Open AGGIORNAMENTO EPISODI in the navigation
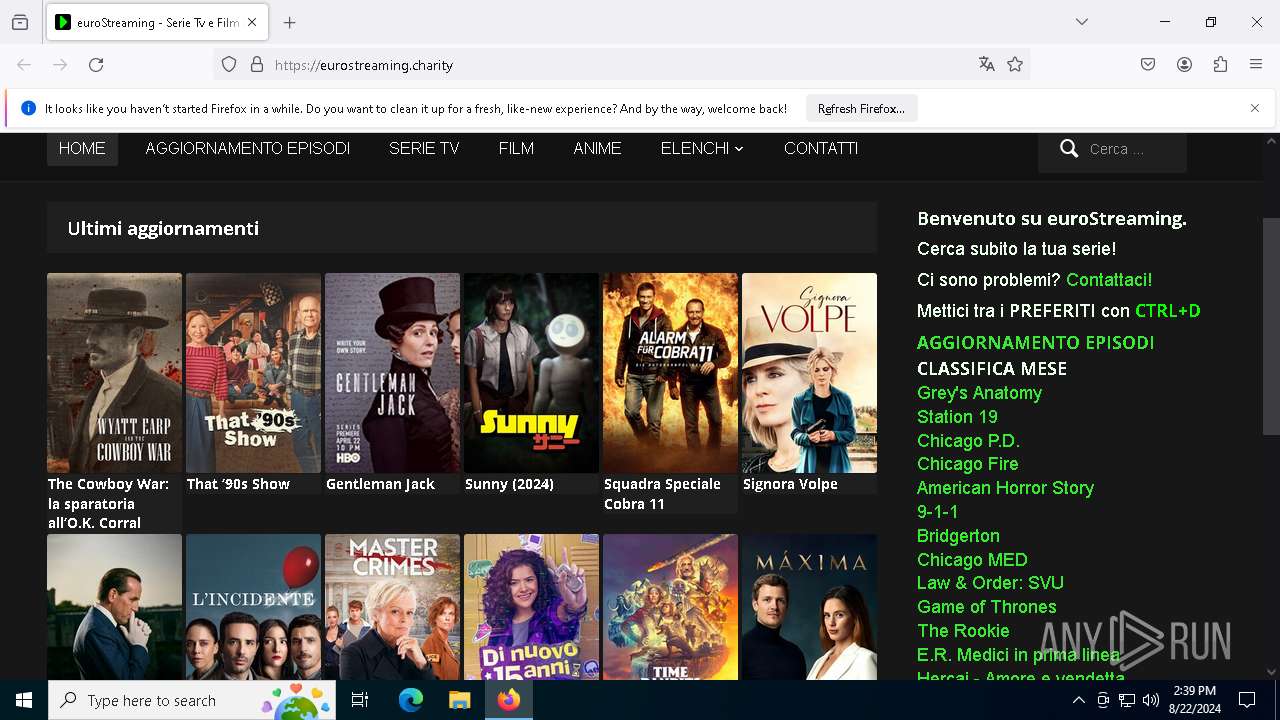This screenshot has height=720, width=1280. (247, 148)
